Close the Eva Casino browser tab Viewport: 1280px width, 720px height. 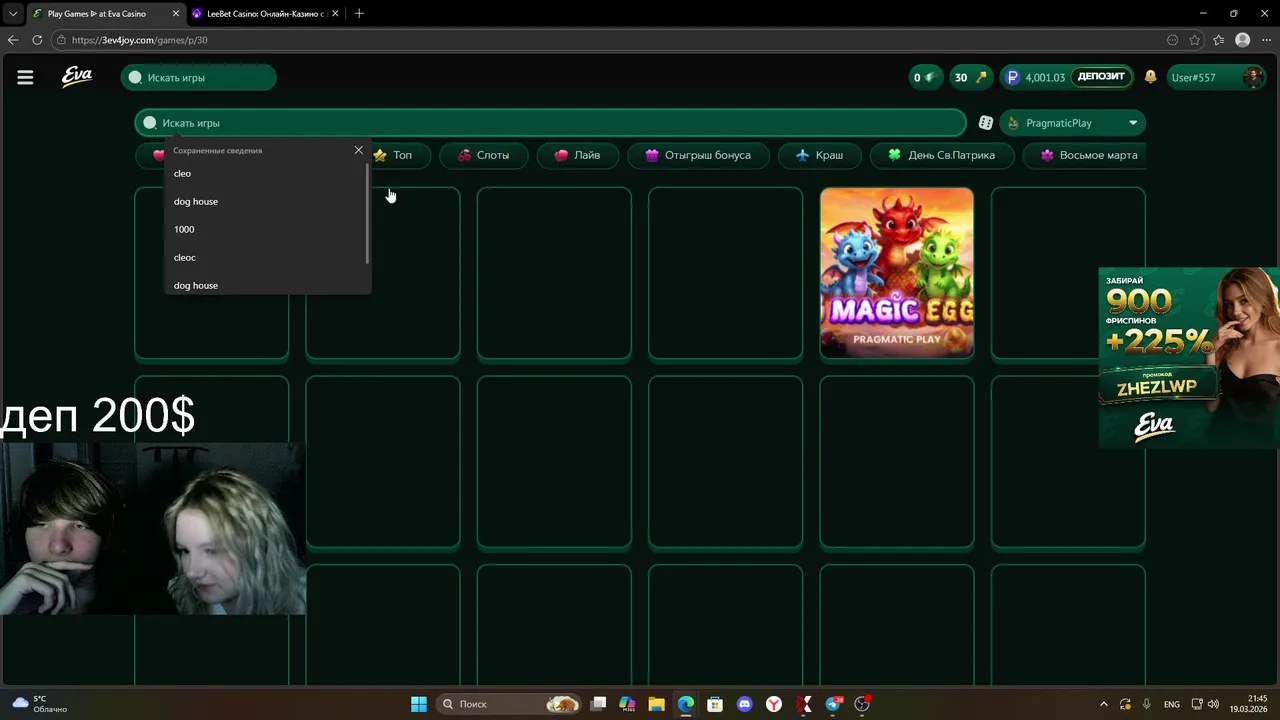click(x=176, y=14)
